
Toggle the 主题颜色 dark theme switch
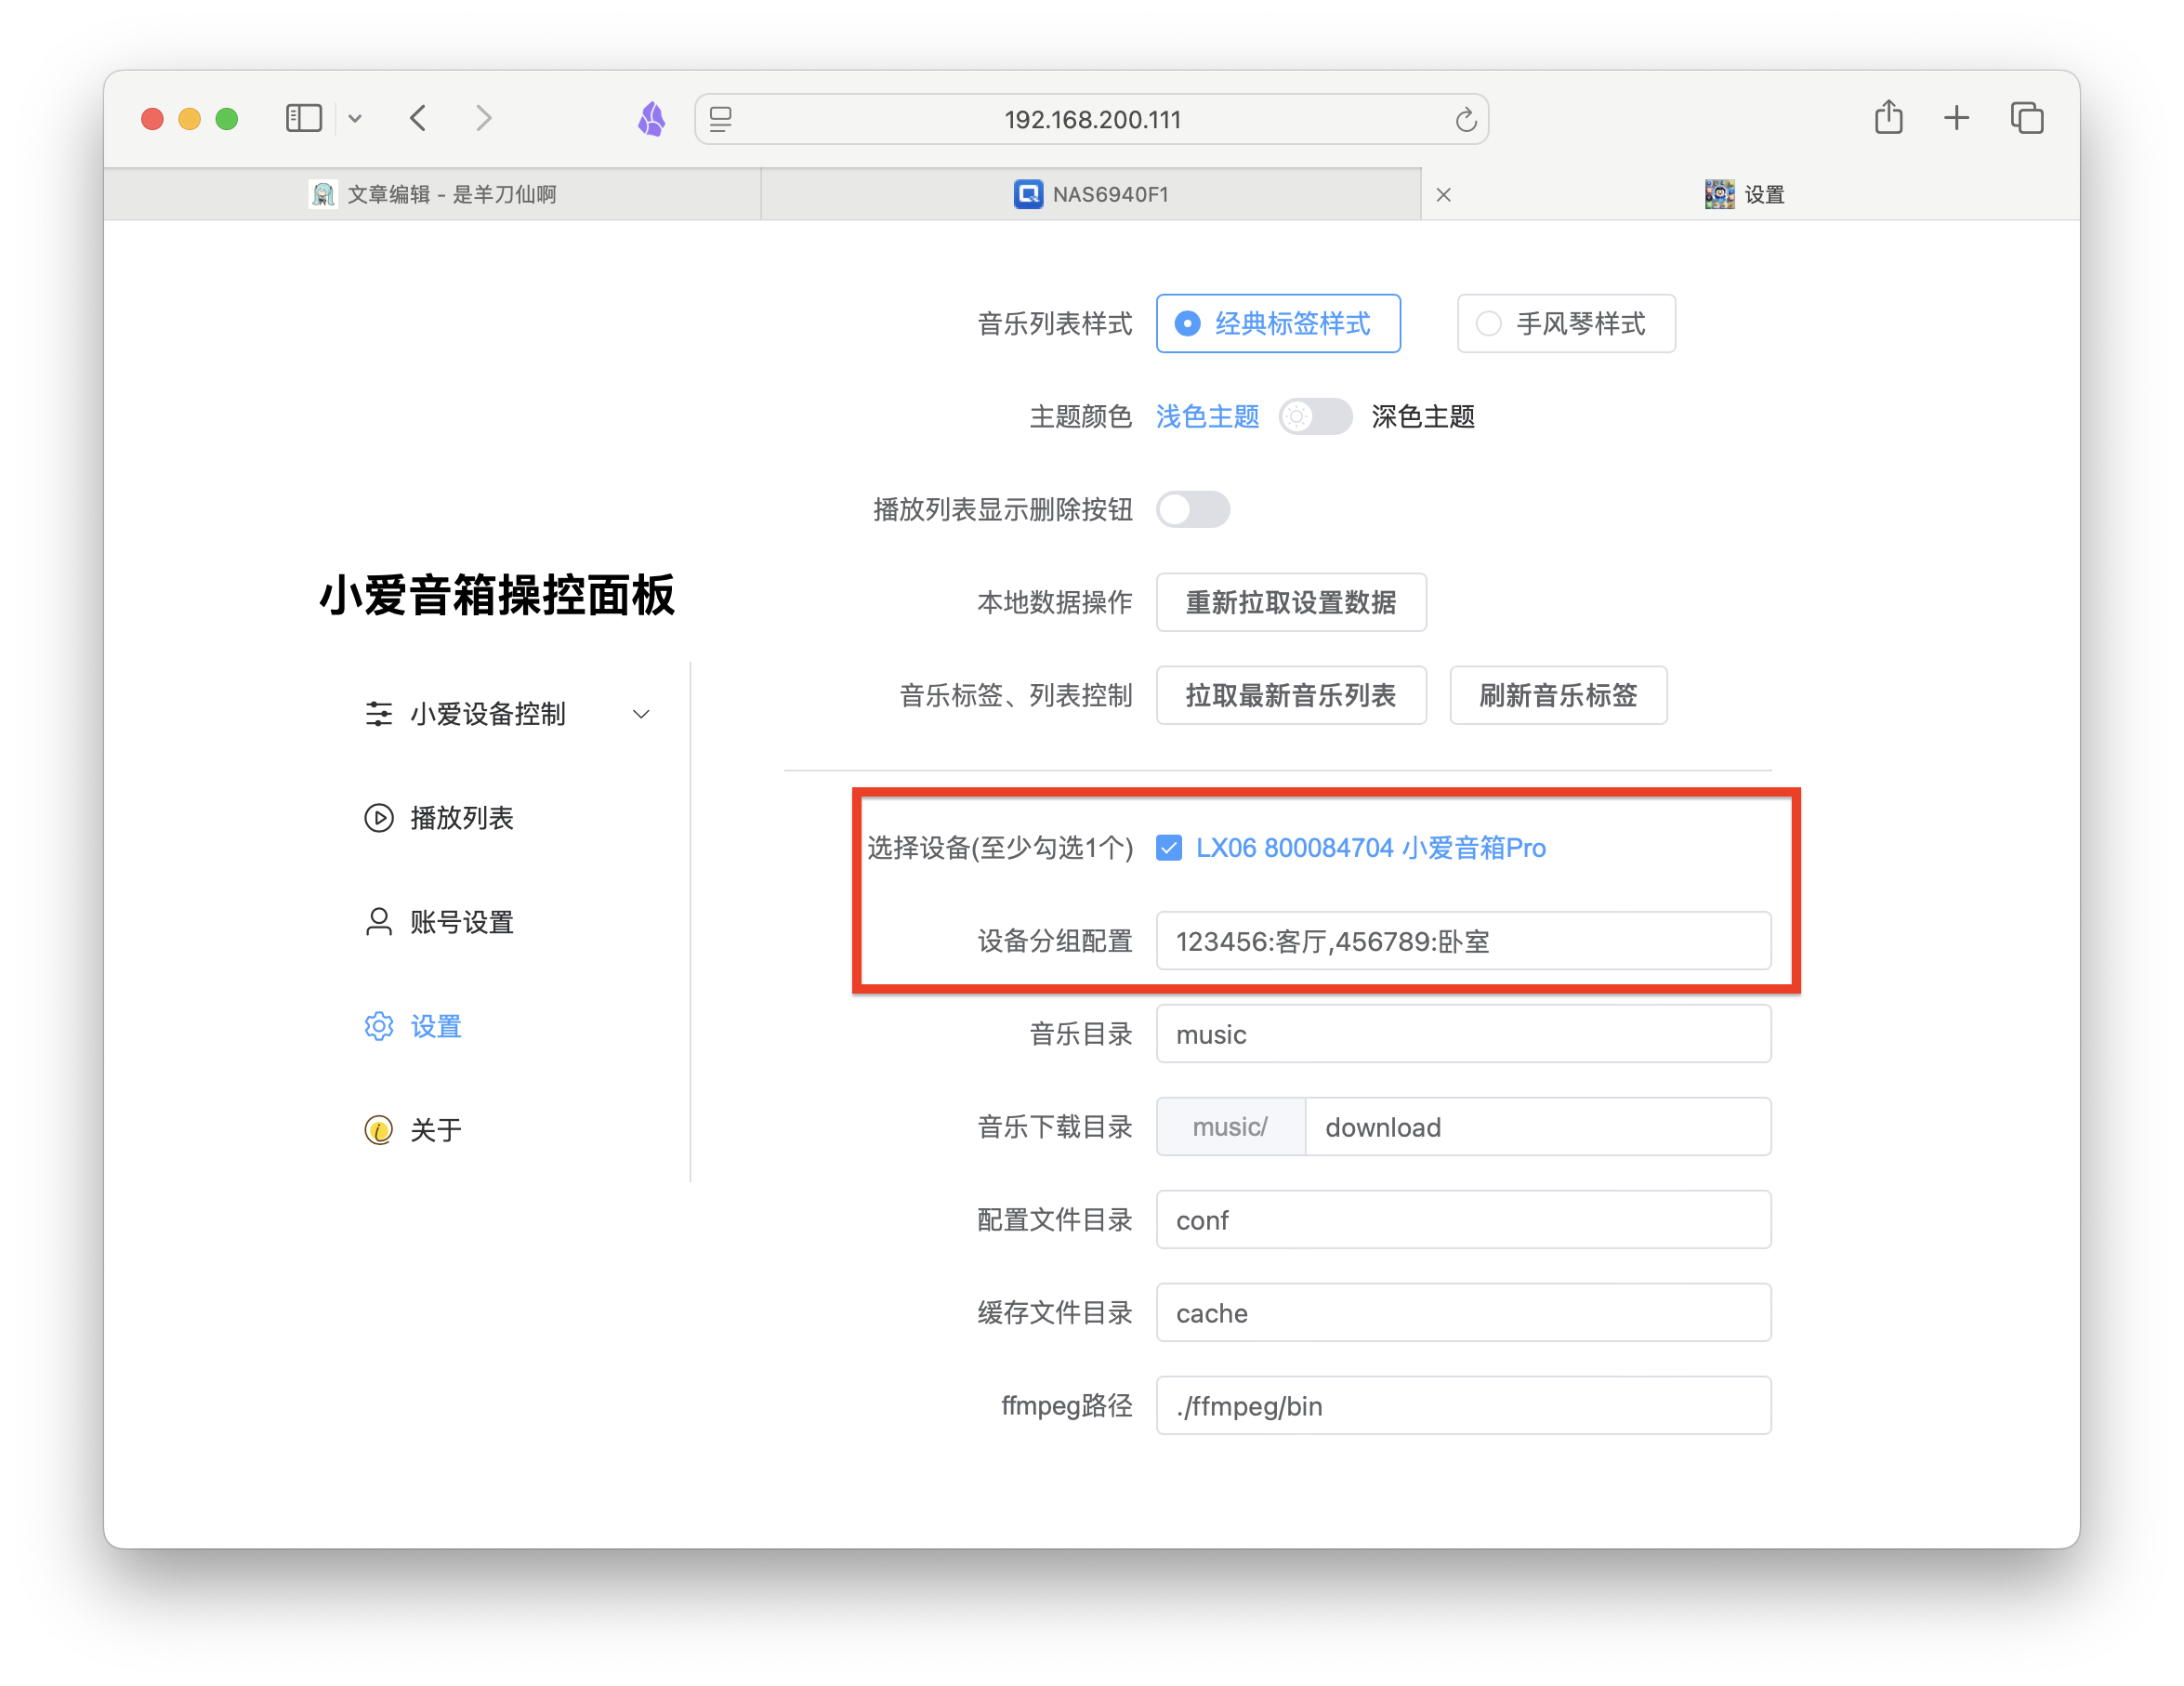point(1315,416)
